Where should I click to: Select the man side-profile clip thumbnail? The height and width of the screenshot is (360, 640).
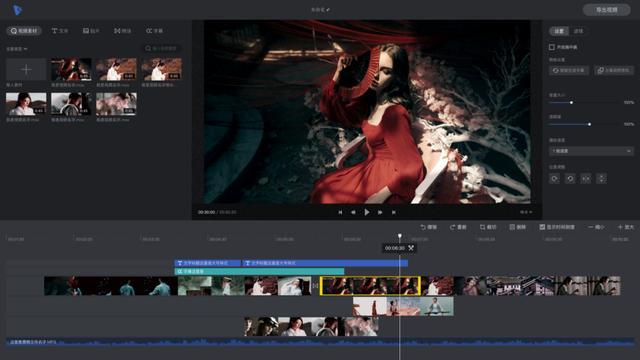click(71, 104)
